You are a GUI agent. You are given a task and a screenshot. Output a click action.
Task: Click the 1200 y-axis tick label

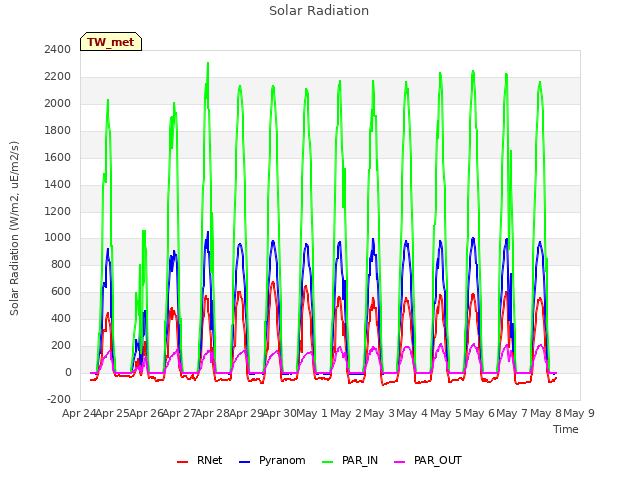click(58, 211)
